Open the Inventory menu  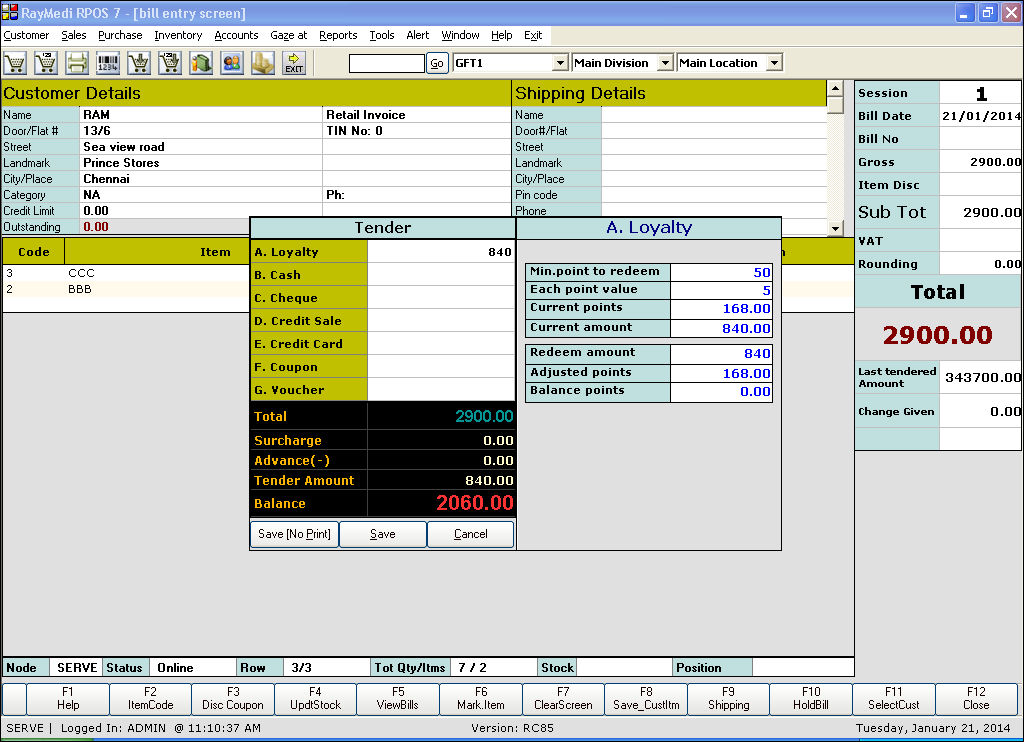[178, 35]
